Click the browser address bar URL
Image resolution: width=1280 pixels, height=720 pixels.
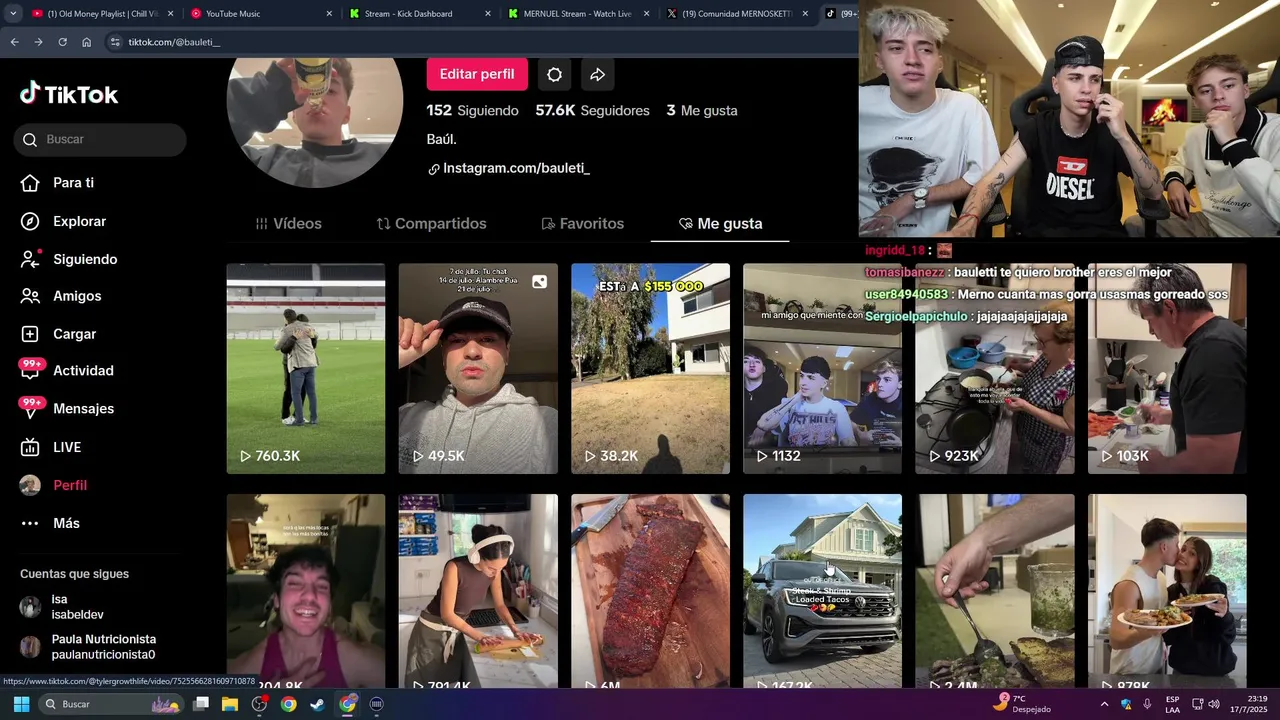174,42
